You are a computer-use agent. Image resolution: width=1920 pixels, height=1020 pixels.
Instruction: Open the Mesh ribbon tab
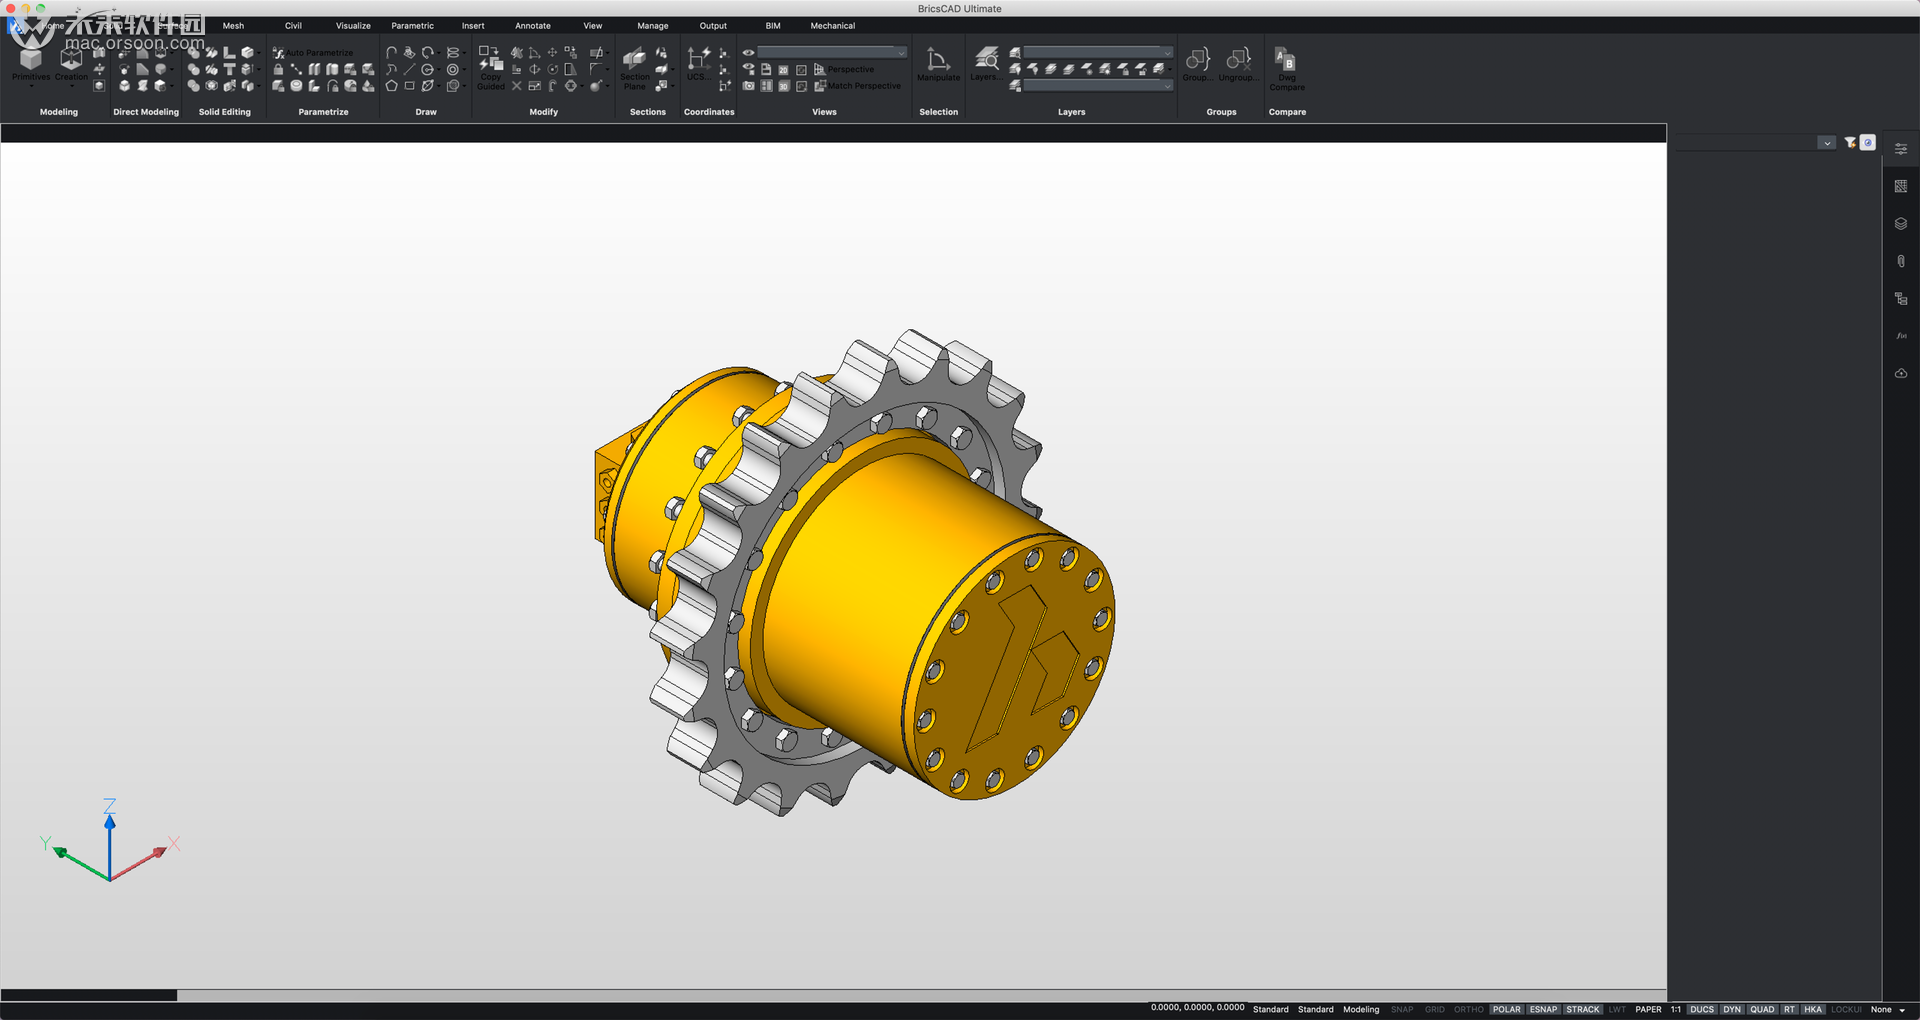coord(233,26)
